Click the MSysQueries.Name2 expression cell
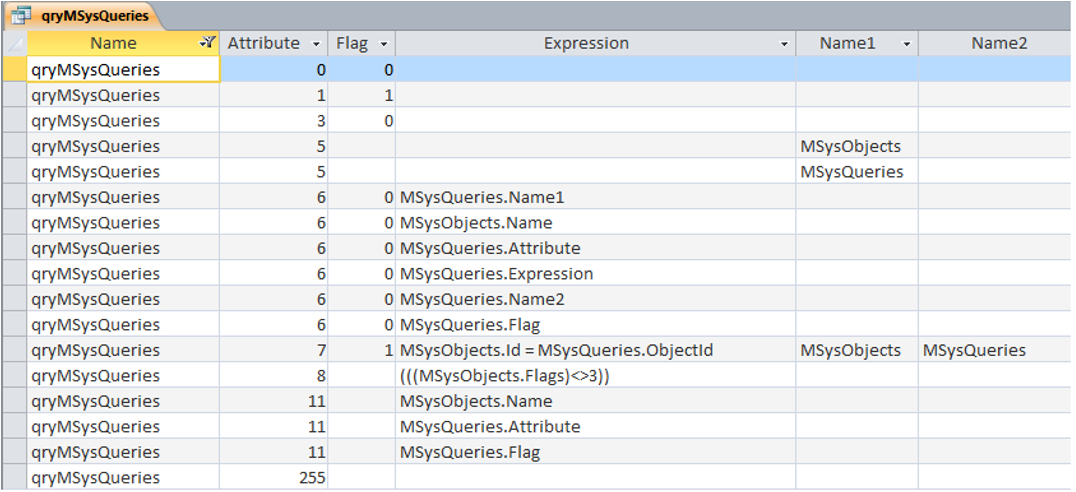This screenshot has width=1076, height=492. click(x=596, y=299)
